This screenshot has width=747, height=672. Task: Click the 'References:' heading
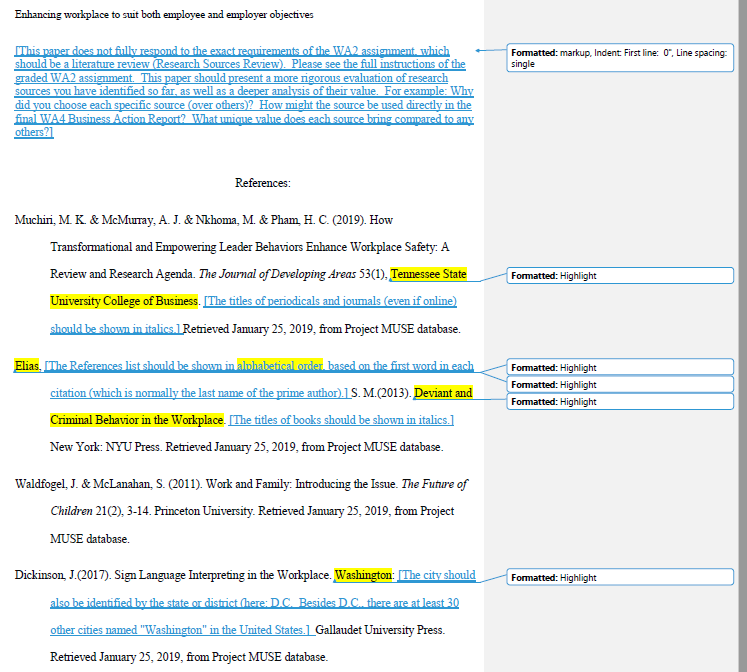(262, 183)
